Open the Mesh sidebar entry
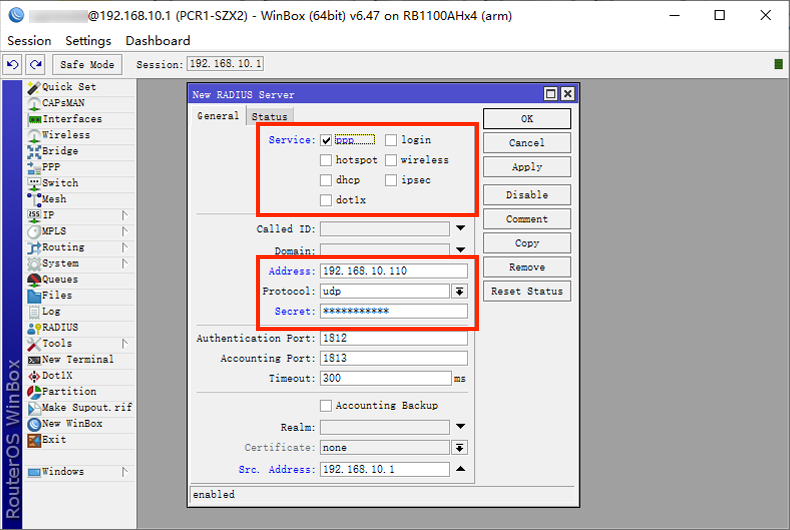 (81, 199)
